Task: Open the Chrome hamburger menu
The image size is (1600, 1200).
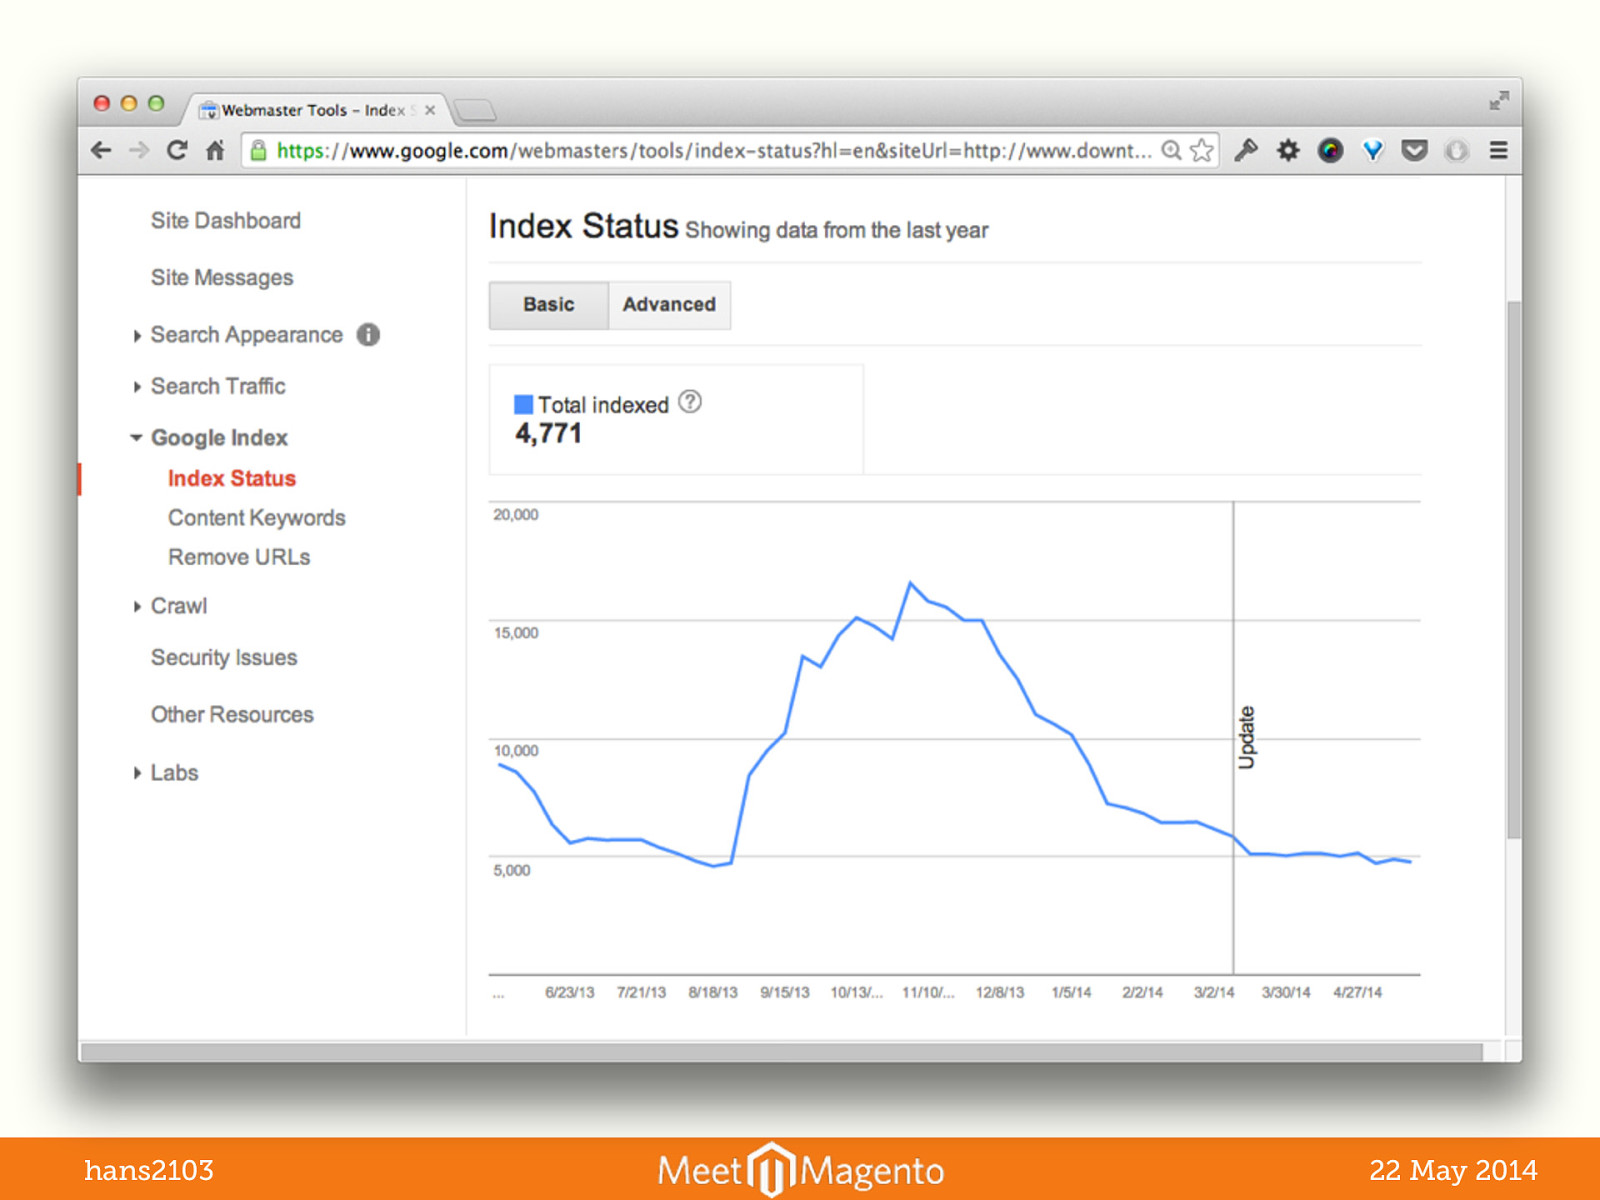Action: [1498, 151]
